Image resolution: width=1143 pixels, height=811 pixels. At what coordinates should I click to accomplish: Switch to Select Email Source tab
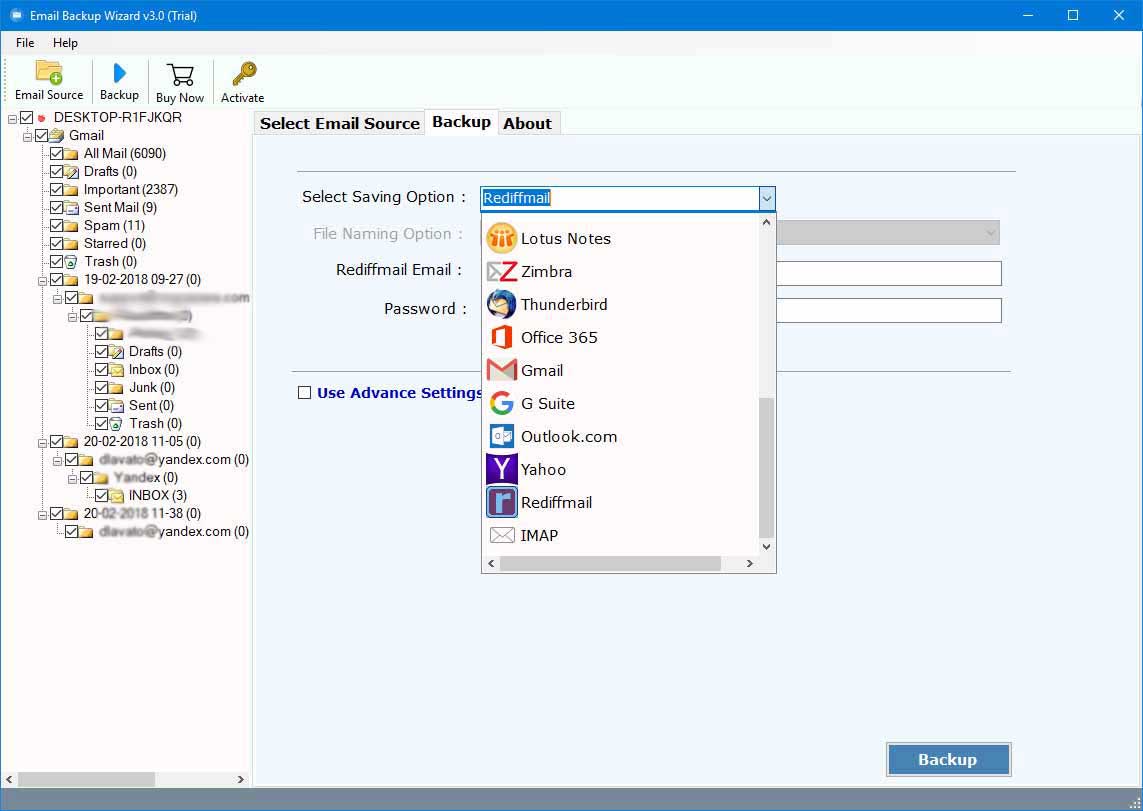click(340, 123)
